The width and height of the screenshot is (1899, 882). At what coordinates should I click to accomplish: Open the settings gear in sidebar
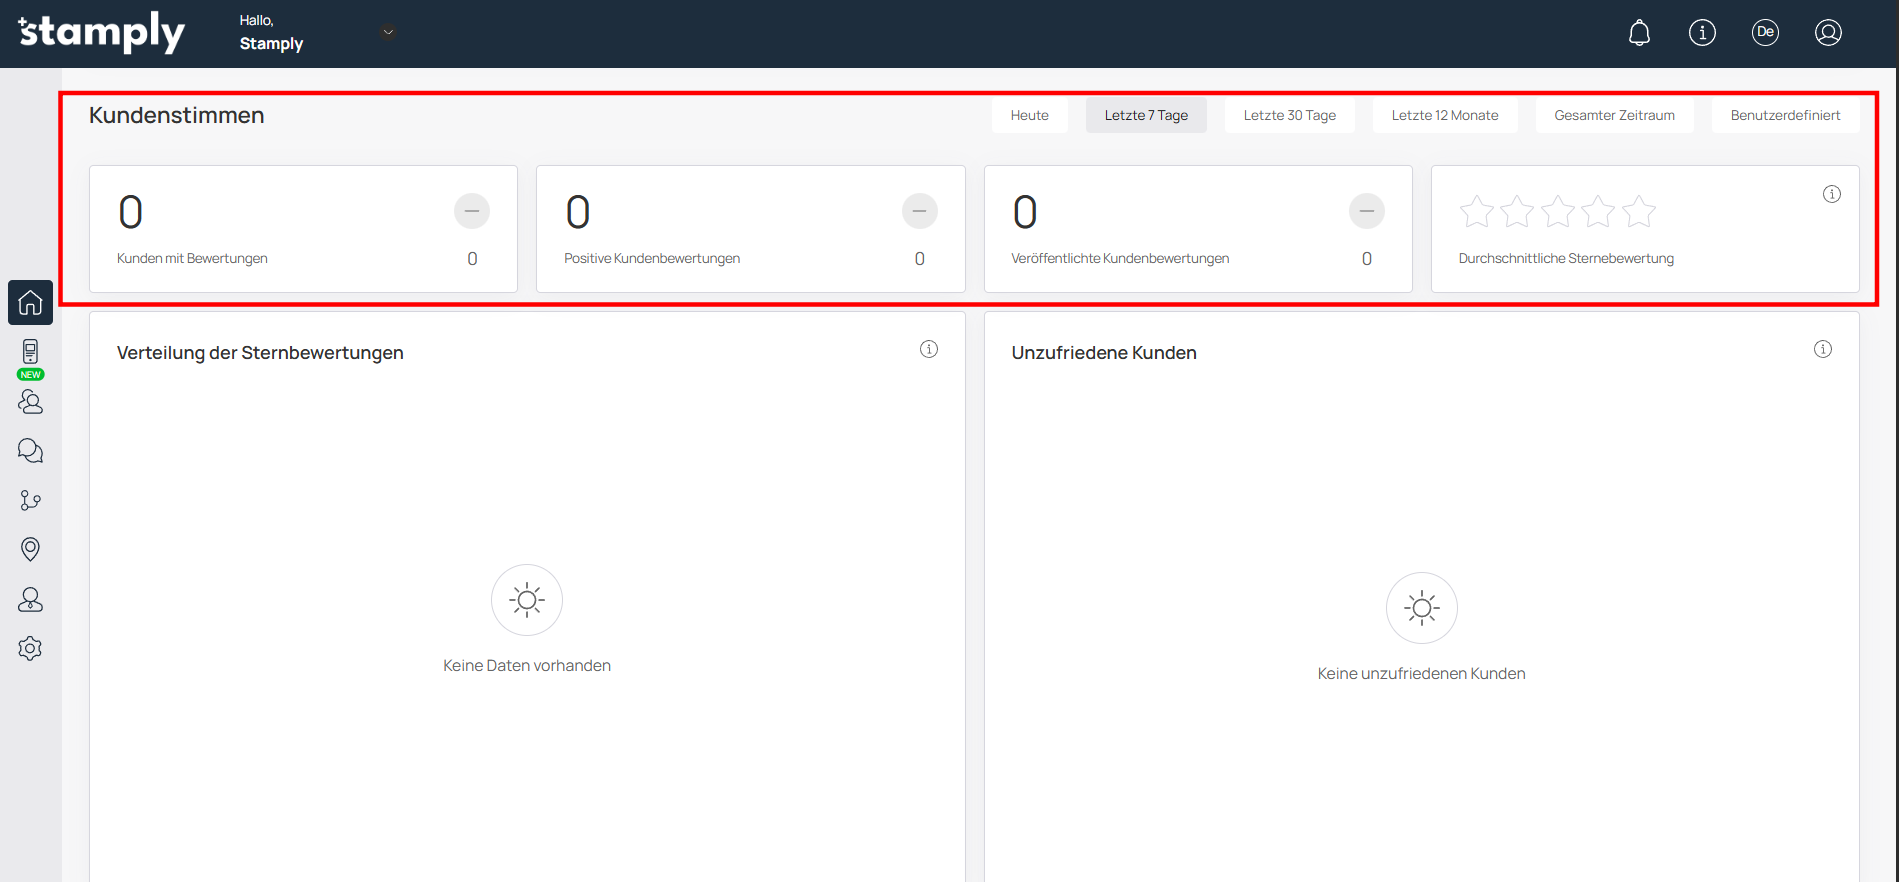coord(30,648)
